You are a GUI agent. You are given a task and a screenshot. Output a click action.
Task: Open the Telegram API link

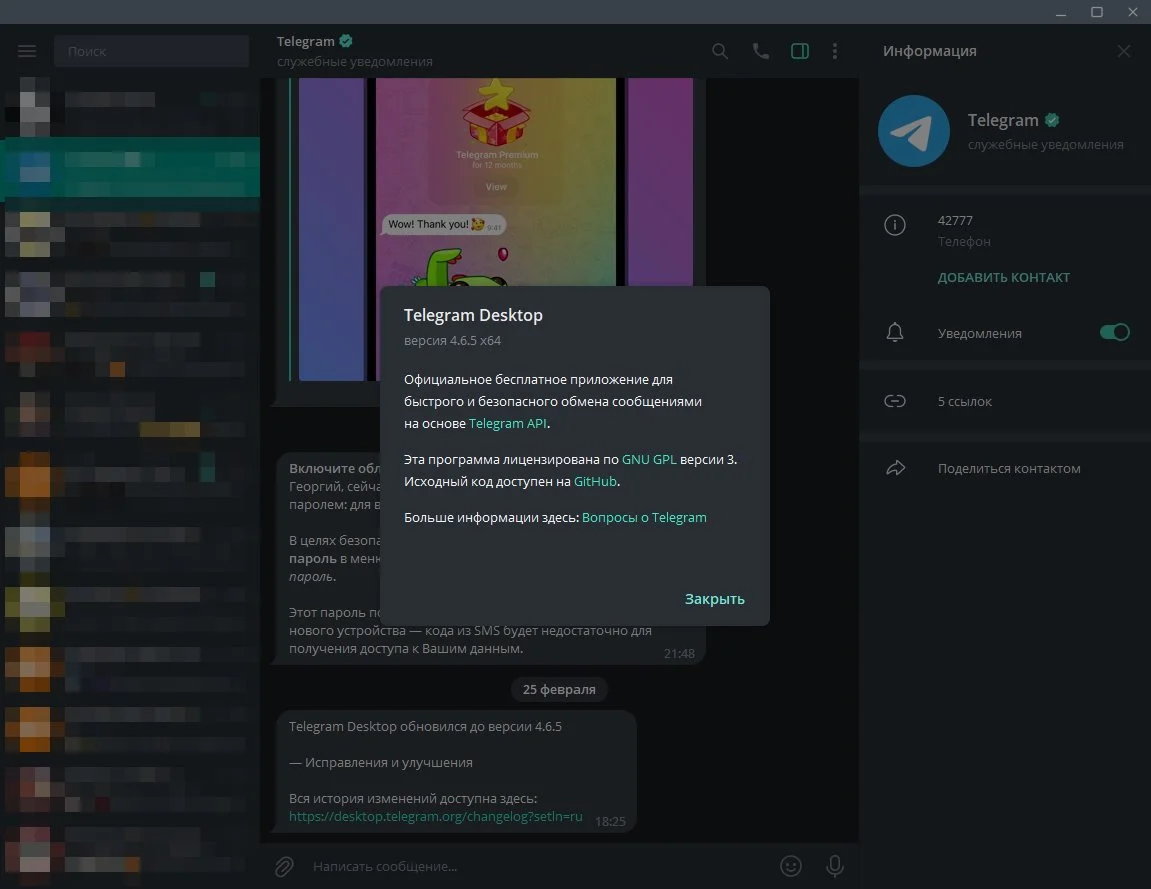point(507,424)
